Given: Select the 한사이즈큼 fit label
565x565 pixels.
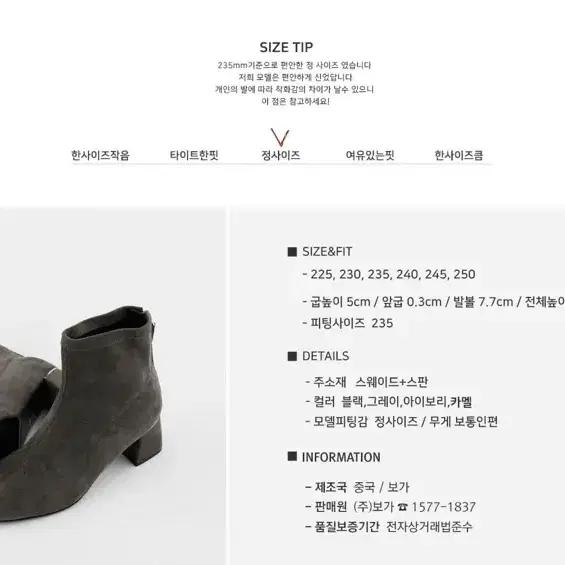Looking at the screenshot, I should (459, 155).
